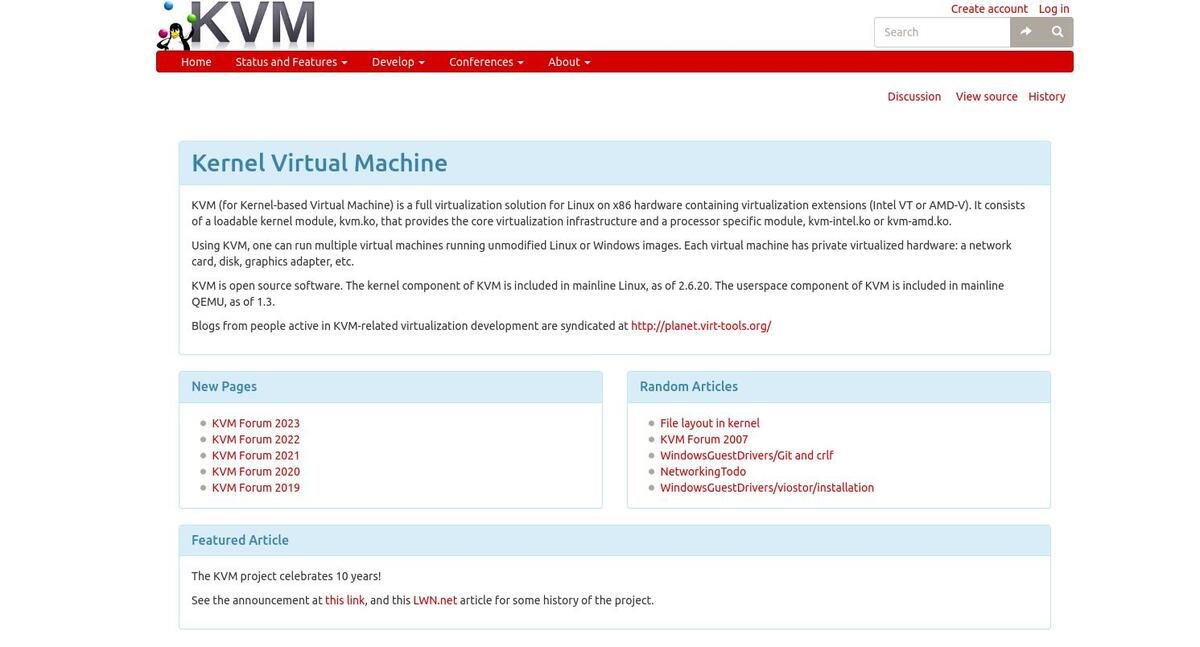Click the Log in link
The height and width of the screenshot is (647, 1200).
1054,7
